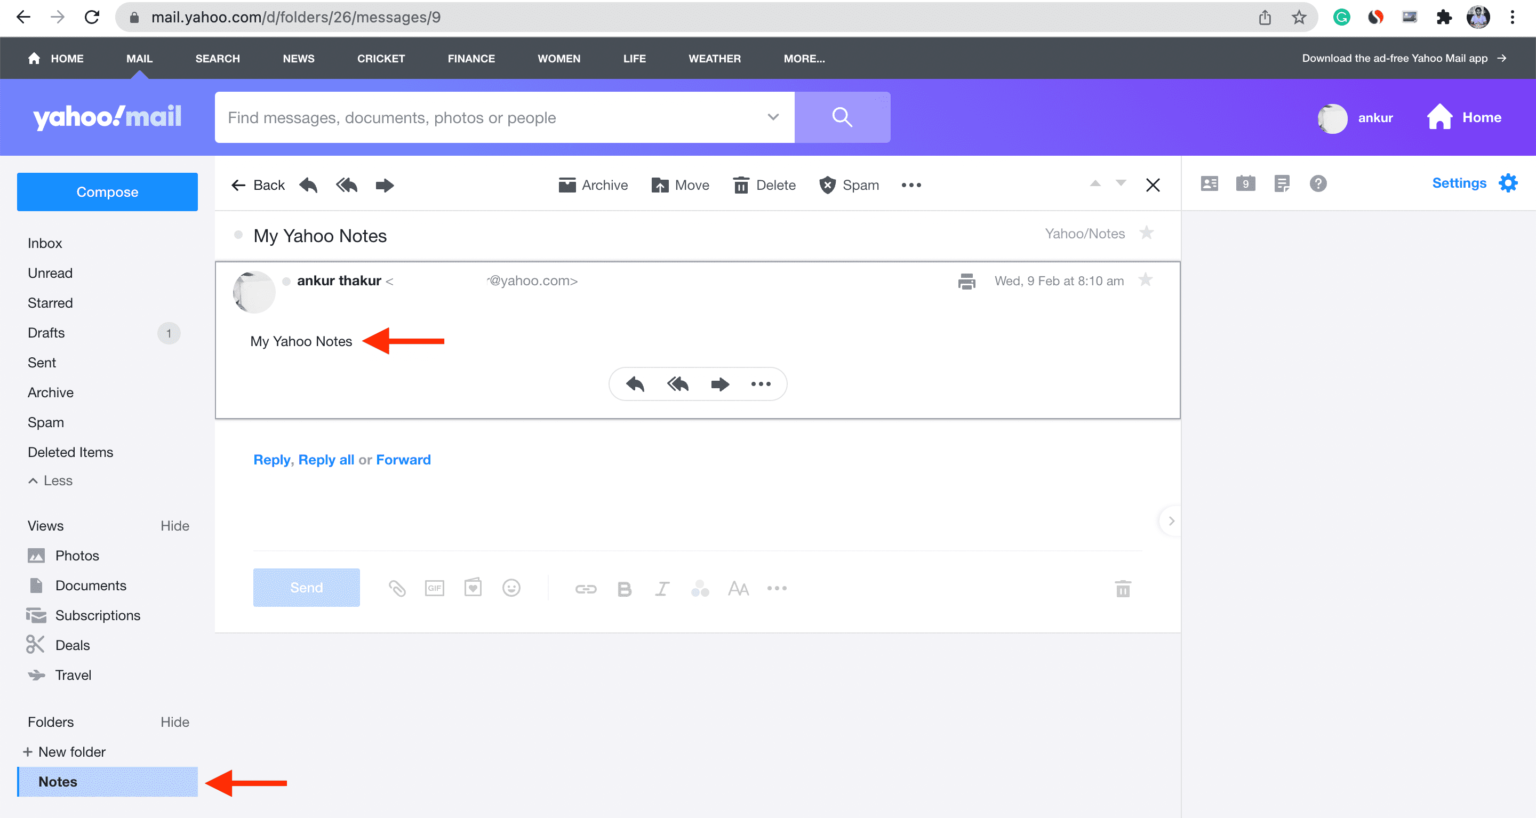Click the Reply all link
The width and height of the screenshot is (1536, 818).
point(326,459)
